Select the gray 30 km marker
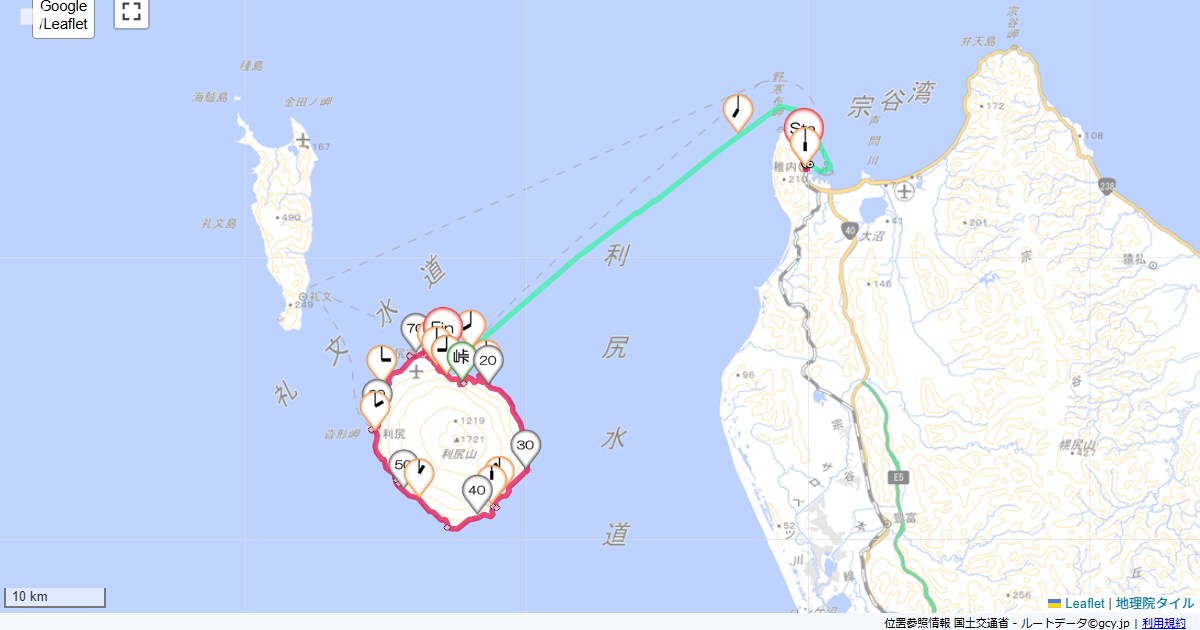Image resolution: width=1200 pixels, height=630 pixels. click(525, 448)
